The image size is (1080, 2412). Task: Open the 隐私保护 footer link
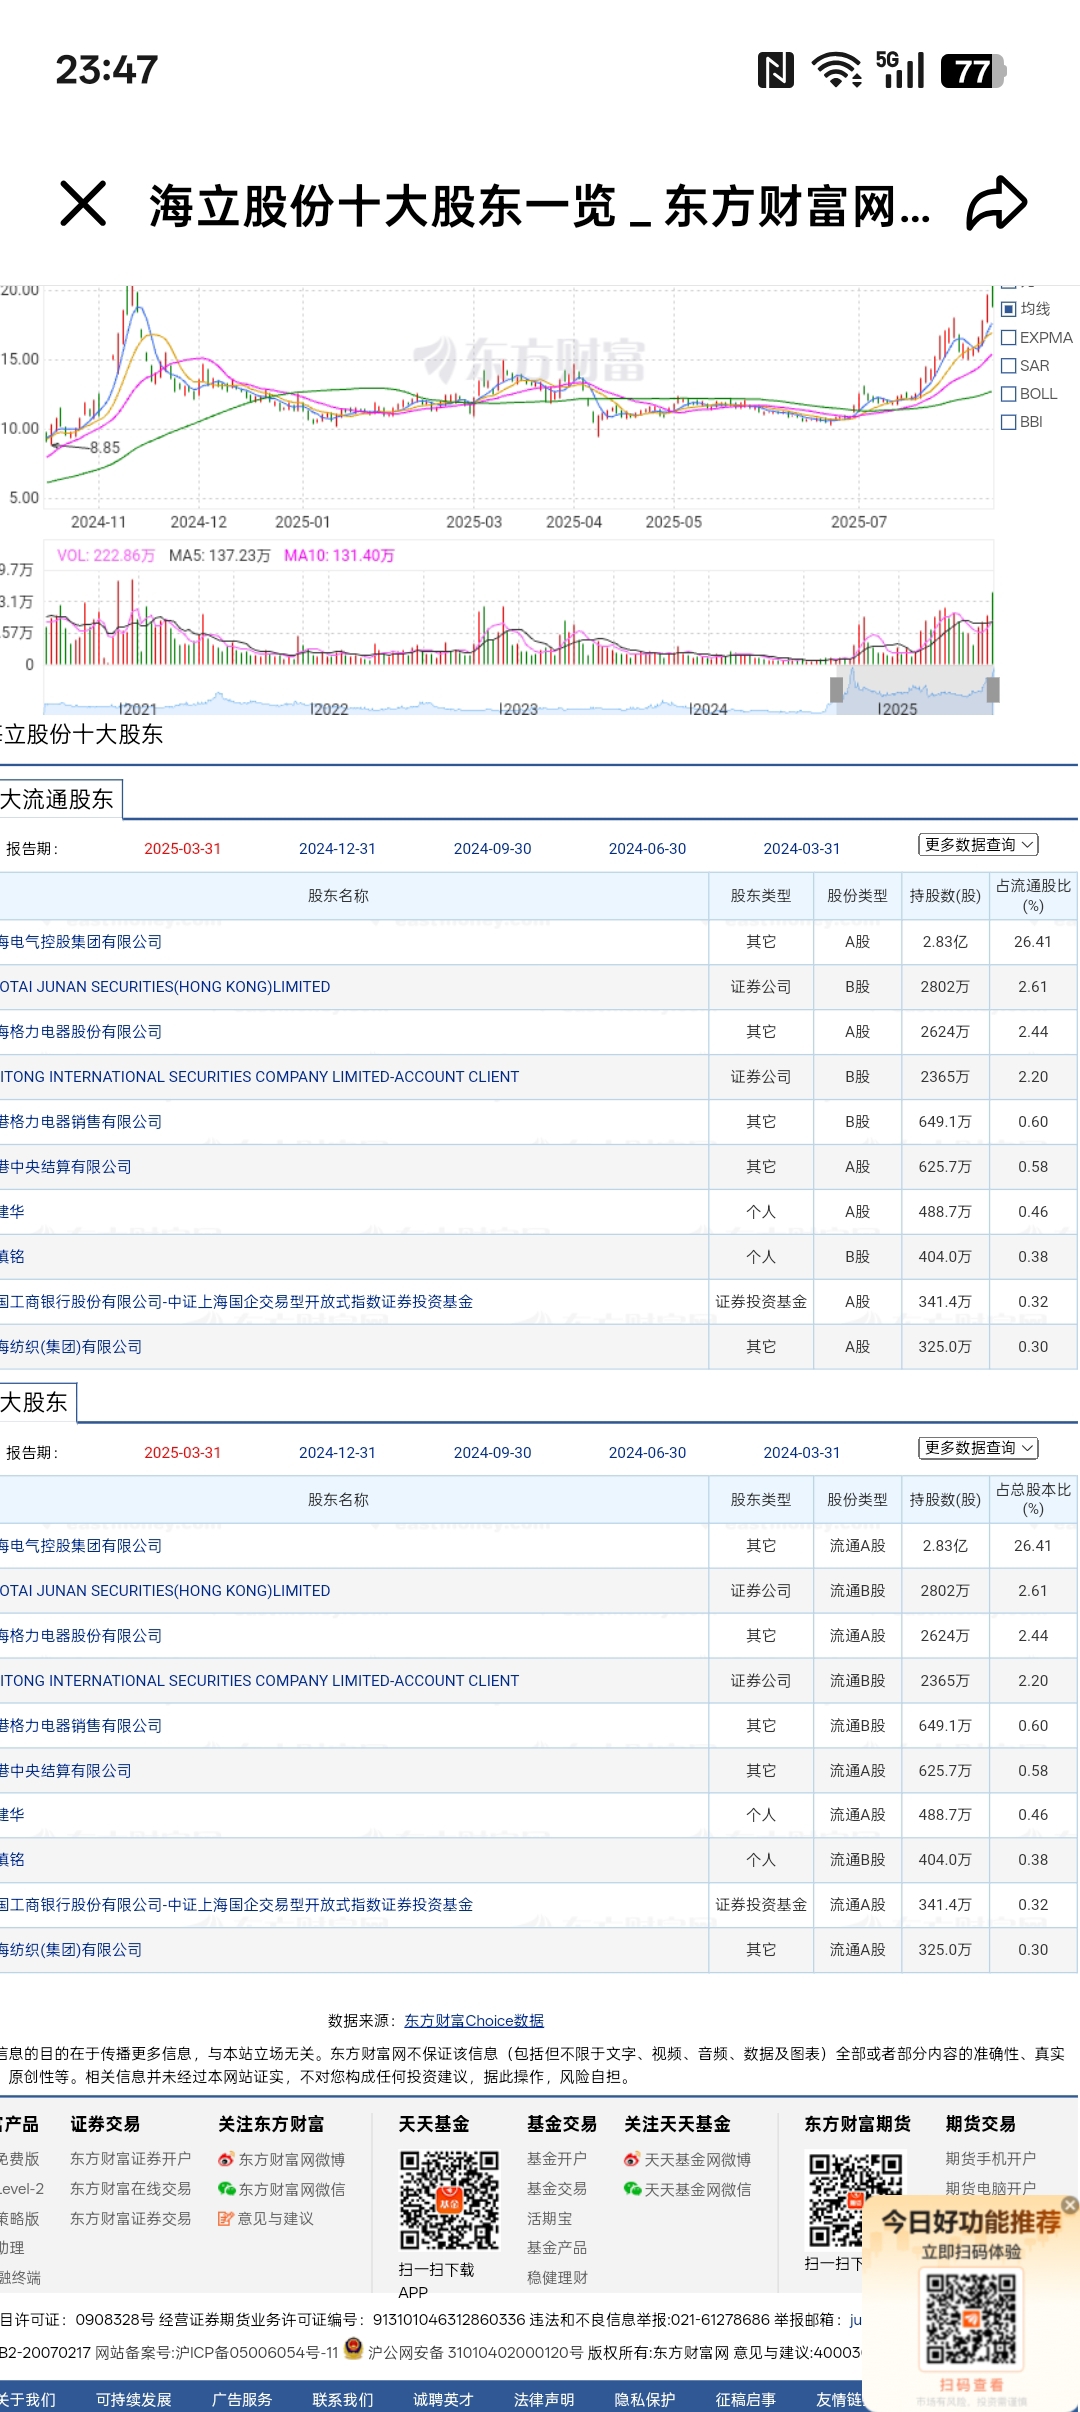pyautogui.click(x=645, y=2399)
